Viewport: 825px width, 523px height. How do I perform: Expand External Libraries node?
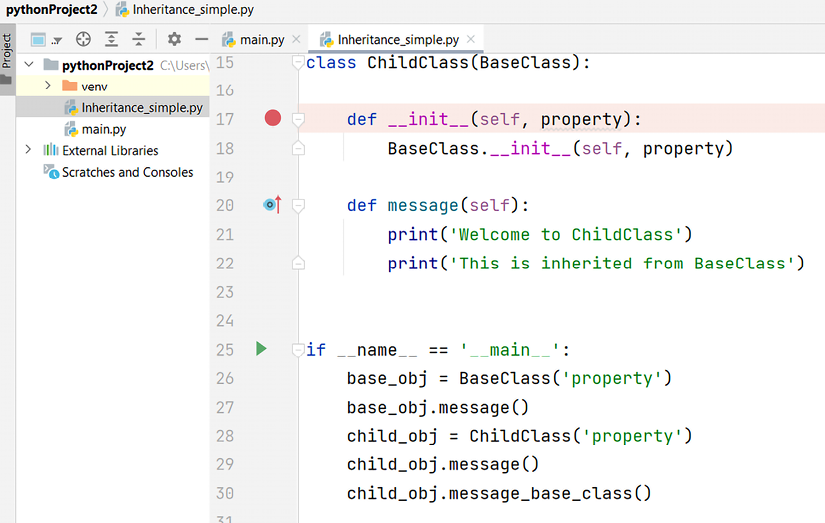click(28, 150)
